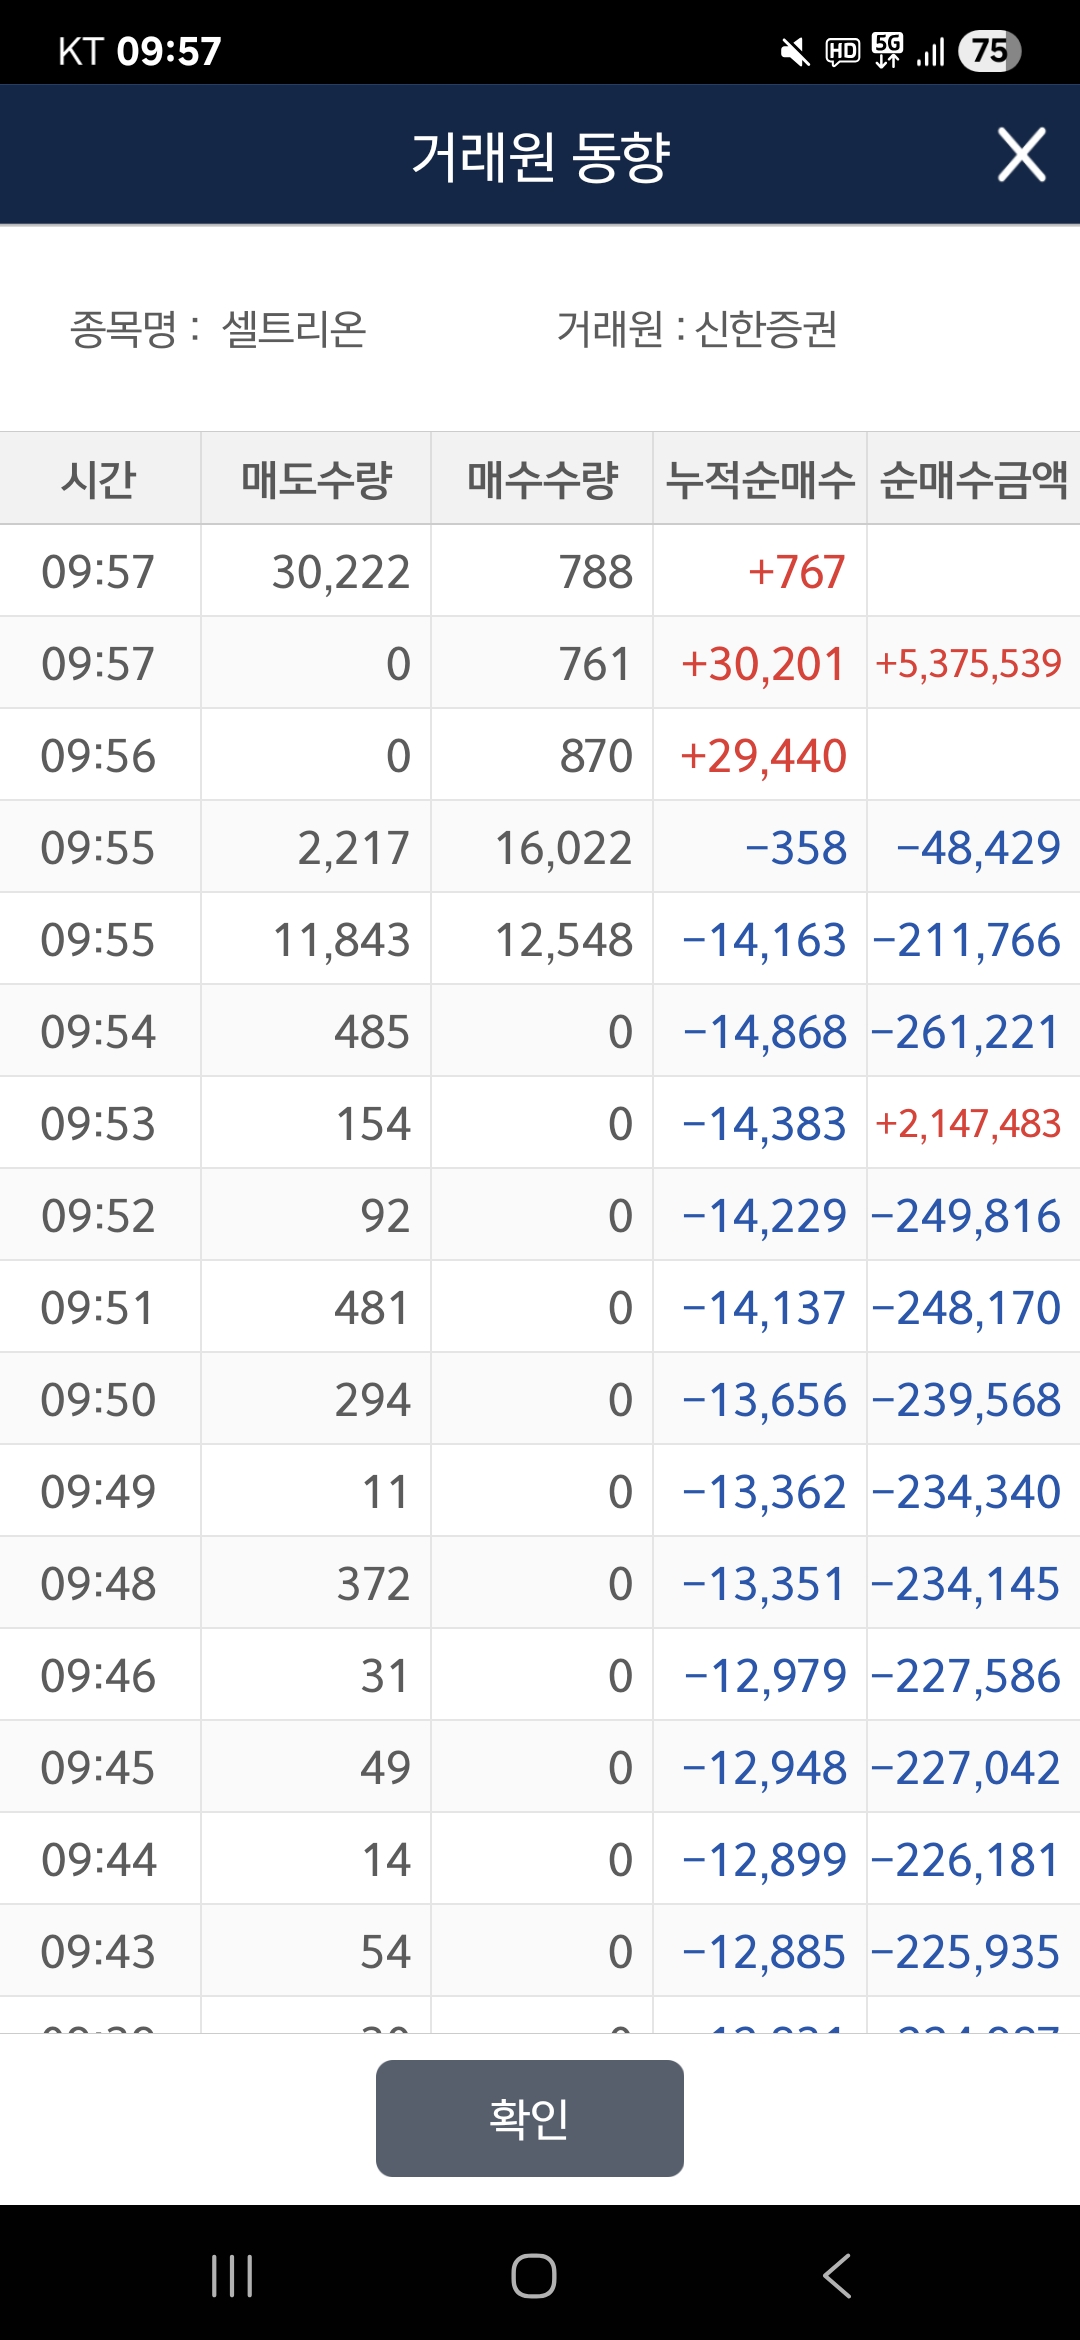Tap the signal strength bars icon
Viewport: 1080px width, 2340px height.
(930, 52)
